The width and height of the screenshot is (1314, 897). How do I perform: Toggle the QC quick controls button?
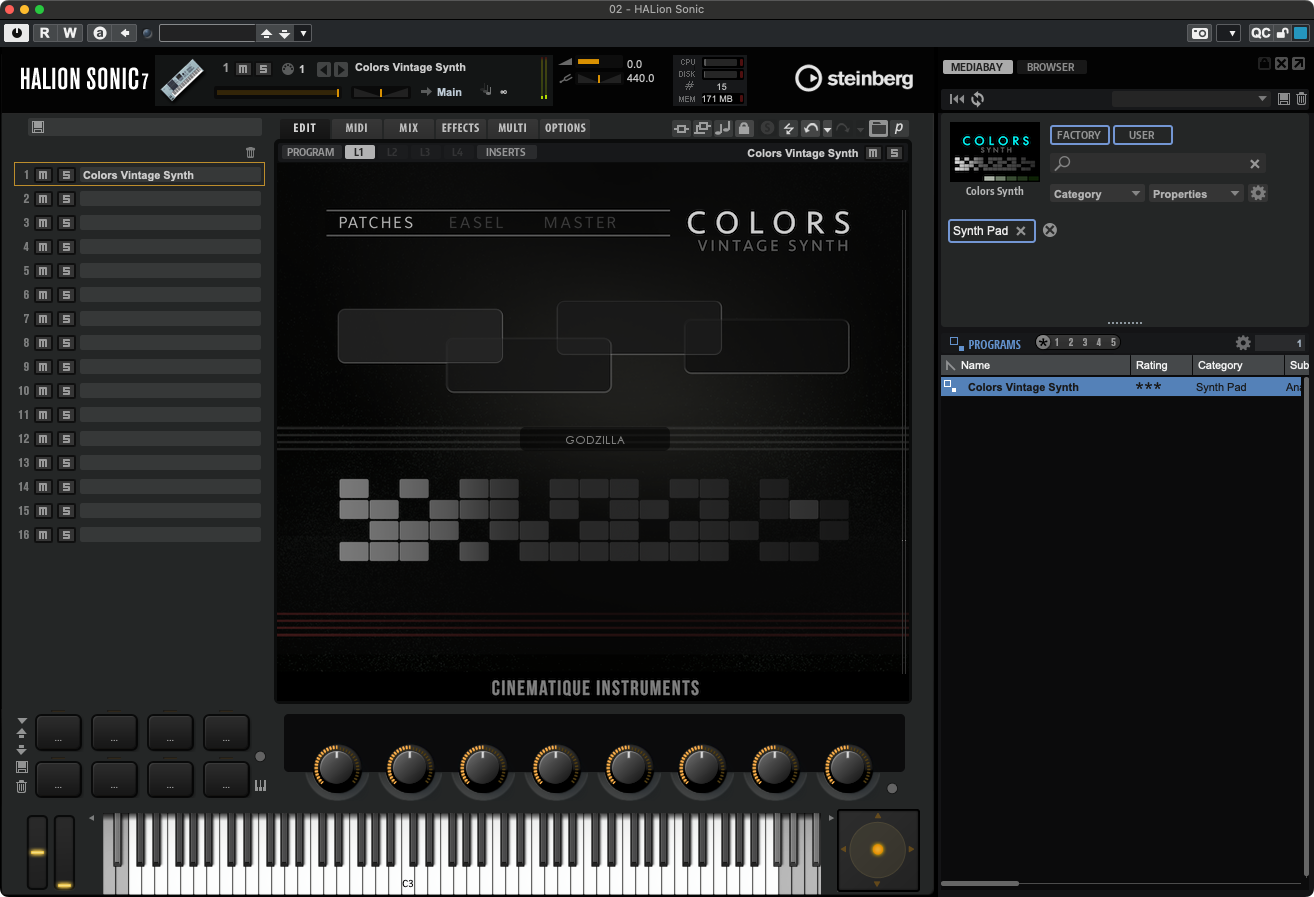coord(1261,33)
